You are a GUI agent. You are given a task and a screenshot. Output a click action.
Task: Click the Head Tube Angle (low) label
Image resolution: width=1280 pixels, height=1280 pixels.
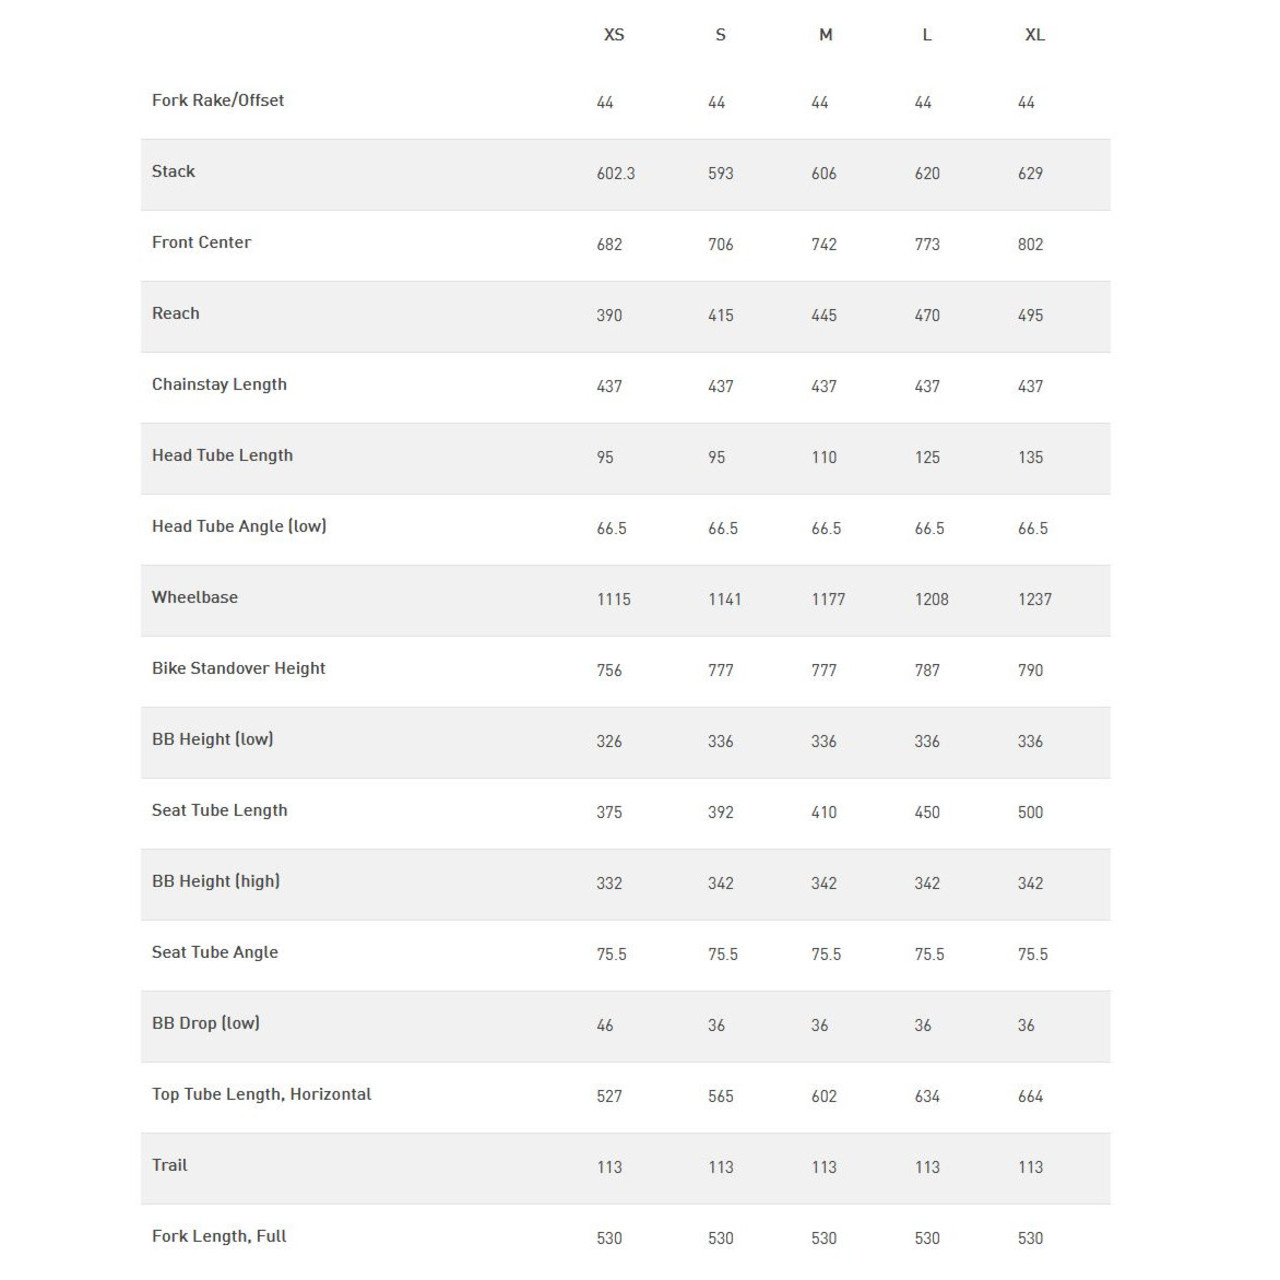click(x=239, y=527)
